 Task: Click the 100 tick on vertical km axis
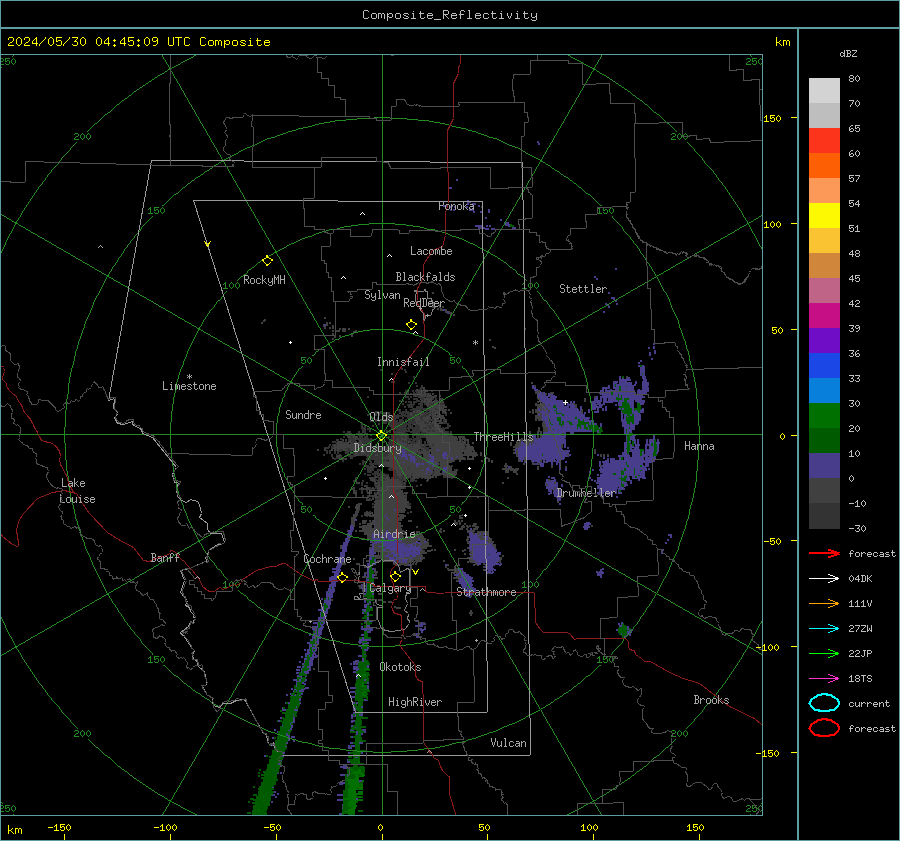(772, 224)
